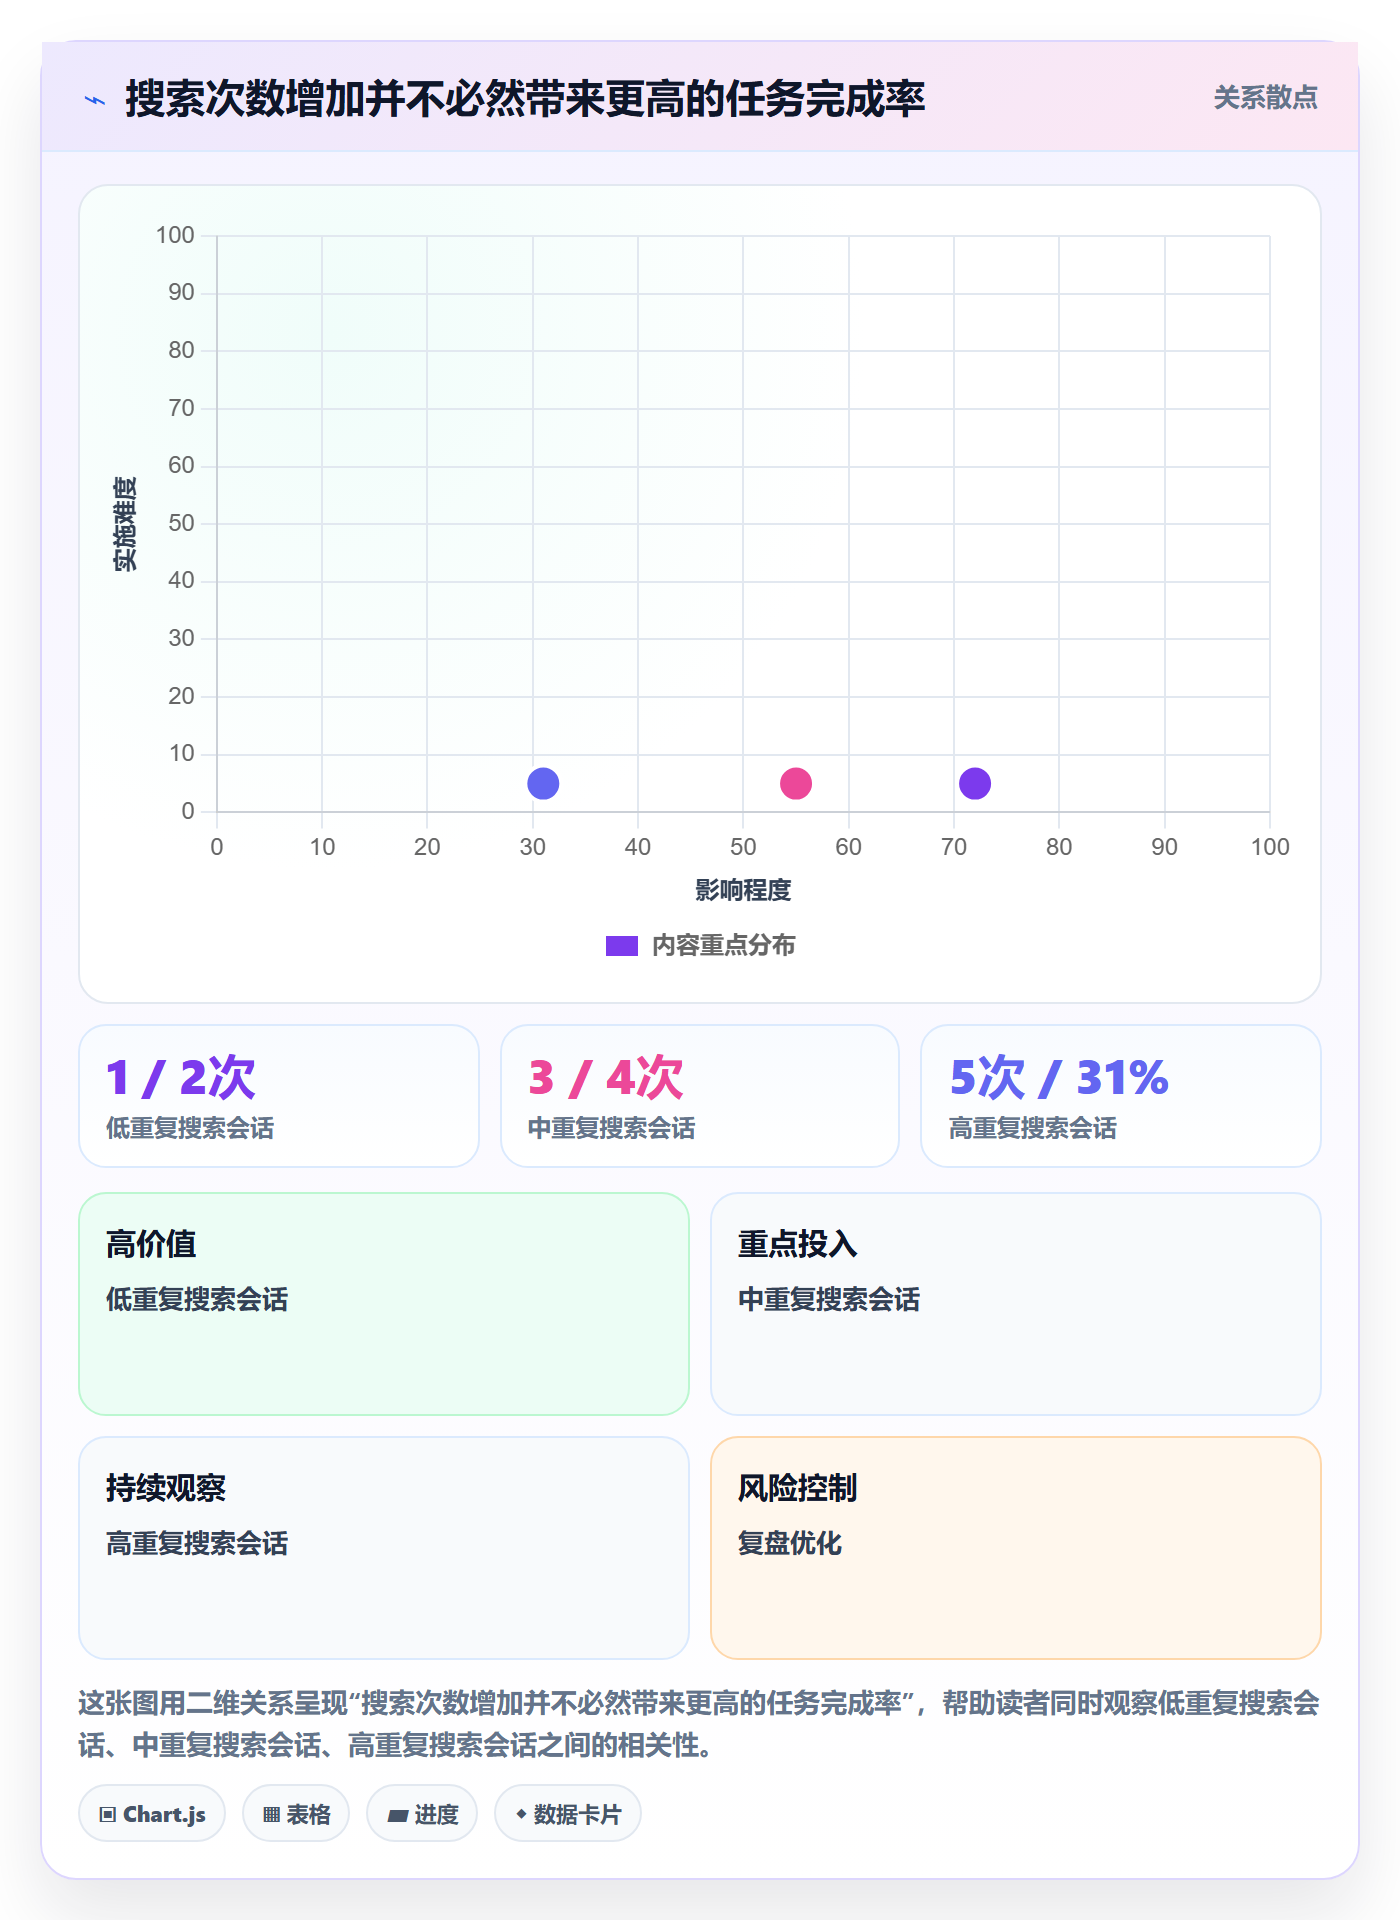The image size is (1400, 1920).
Task: Open the 持续观察 quadrant card
Action: click(x=384, y=1548)
